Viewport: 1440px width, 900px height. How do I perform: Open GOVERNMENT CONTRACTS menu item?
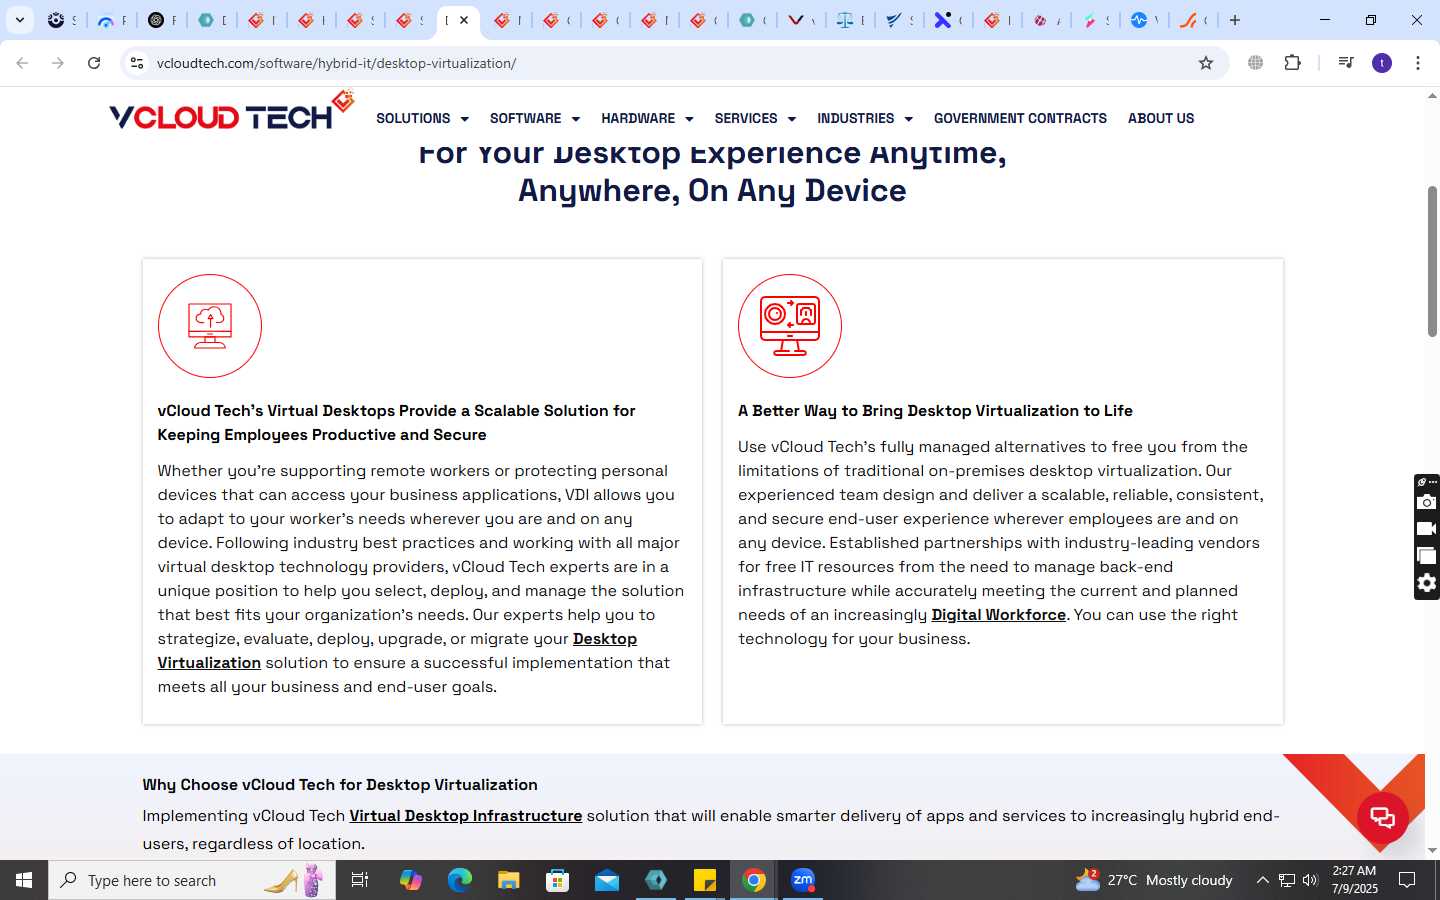pos(1020,118)
